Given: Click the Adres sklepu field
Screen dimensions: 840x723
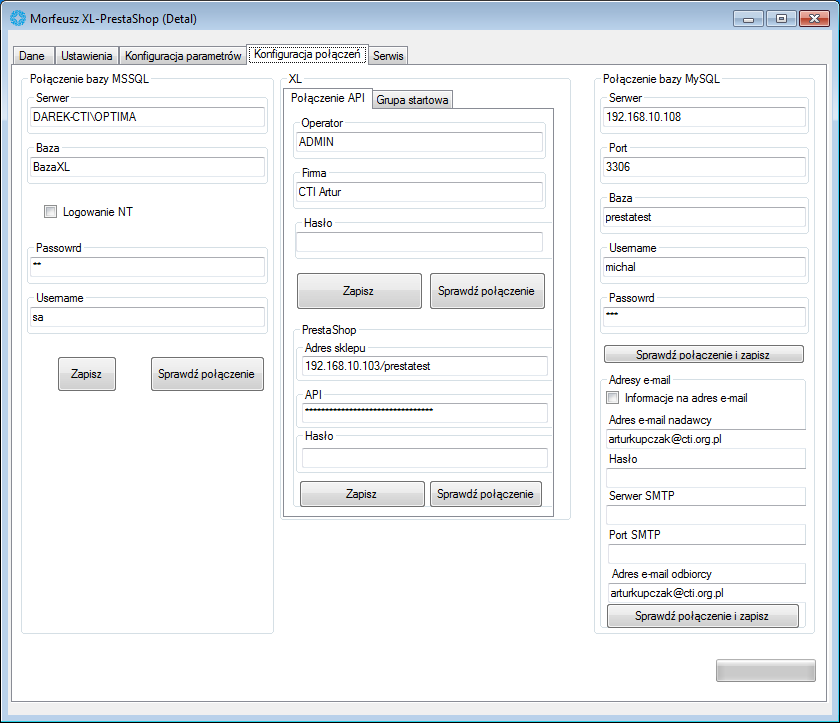Looking at the screenshot, I should [424, 366].
